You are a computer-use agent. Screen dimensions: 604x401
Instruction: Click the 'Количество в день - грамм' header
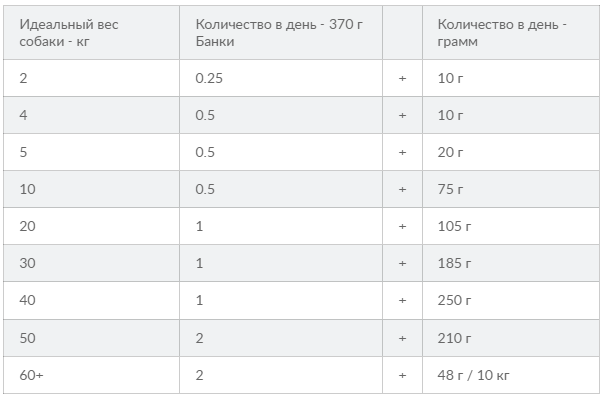(511, 33)
